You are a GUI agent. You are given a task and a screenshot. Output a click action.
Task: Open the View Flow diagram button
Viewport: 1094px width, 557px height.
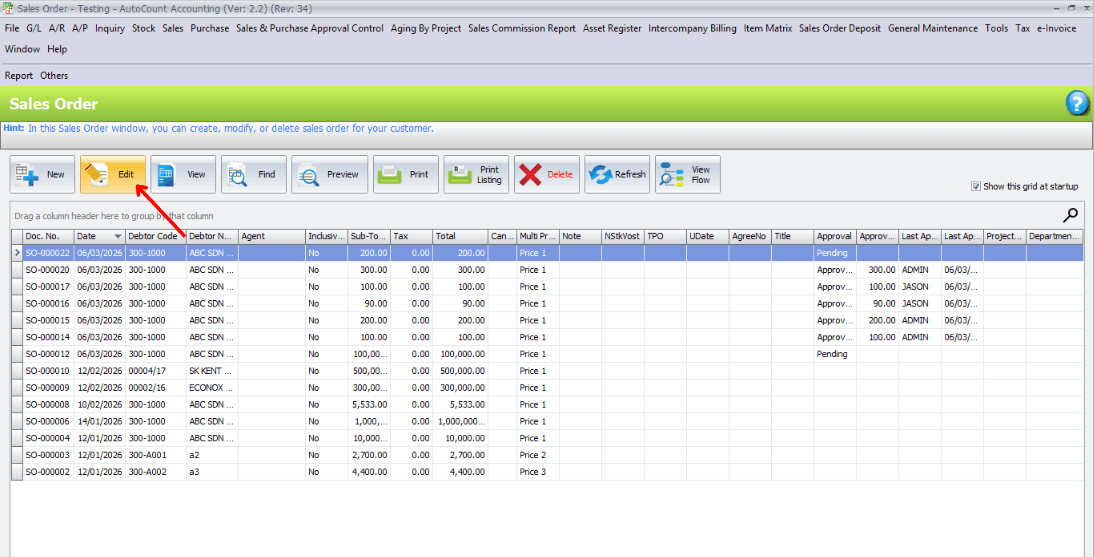[688, 174]
